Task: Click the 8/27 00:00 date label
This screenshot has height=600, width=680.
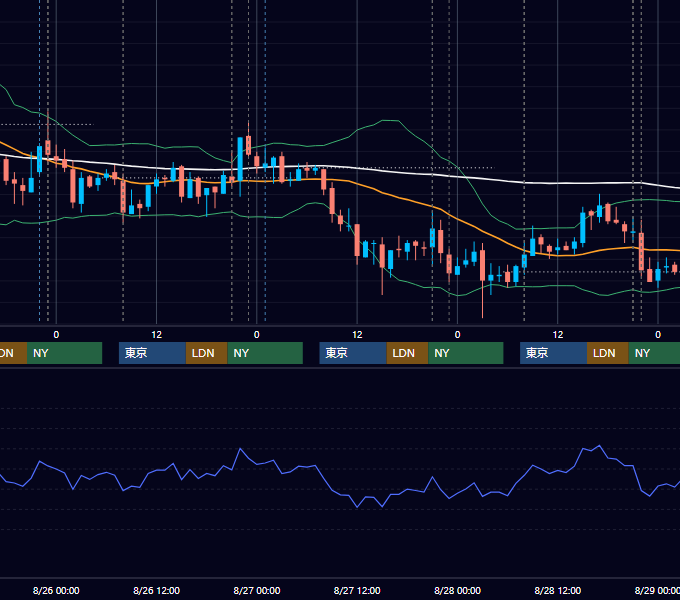Action: (x=257, y=590)
